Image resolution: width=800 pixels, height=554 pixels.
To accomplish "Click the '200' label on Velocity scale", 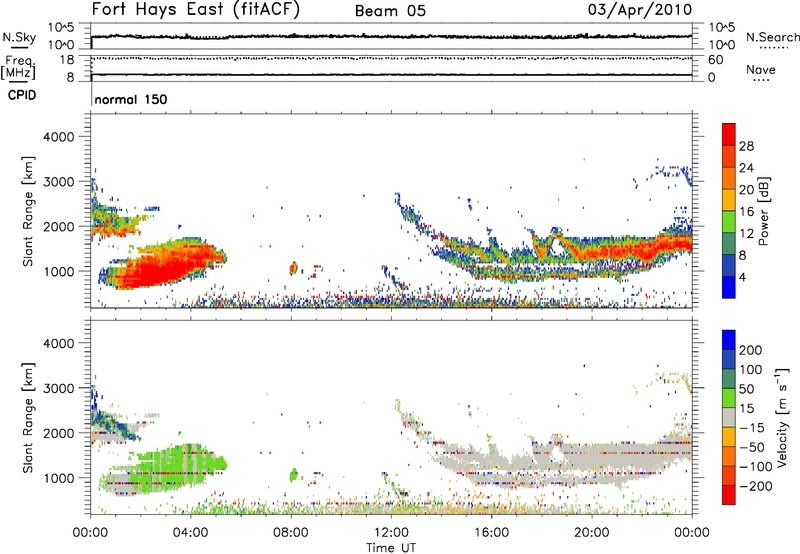I will click(750, 350).
